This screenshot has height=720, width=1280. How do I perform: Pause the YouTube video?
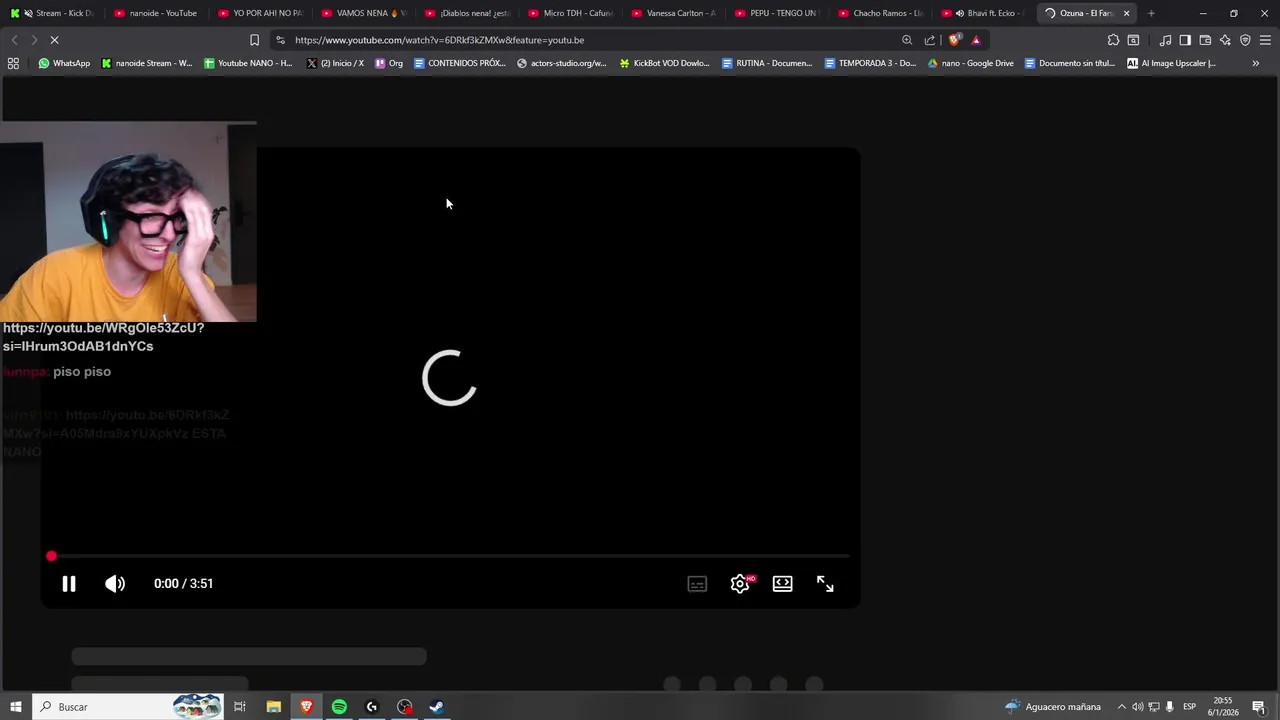[69, 584]
